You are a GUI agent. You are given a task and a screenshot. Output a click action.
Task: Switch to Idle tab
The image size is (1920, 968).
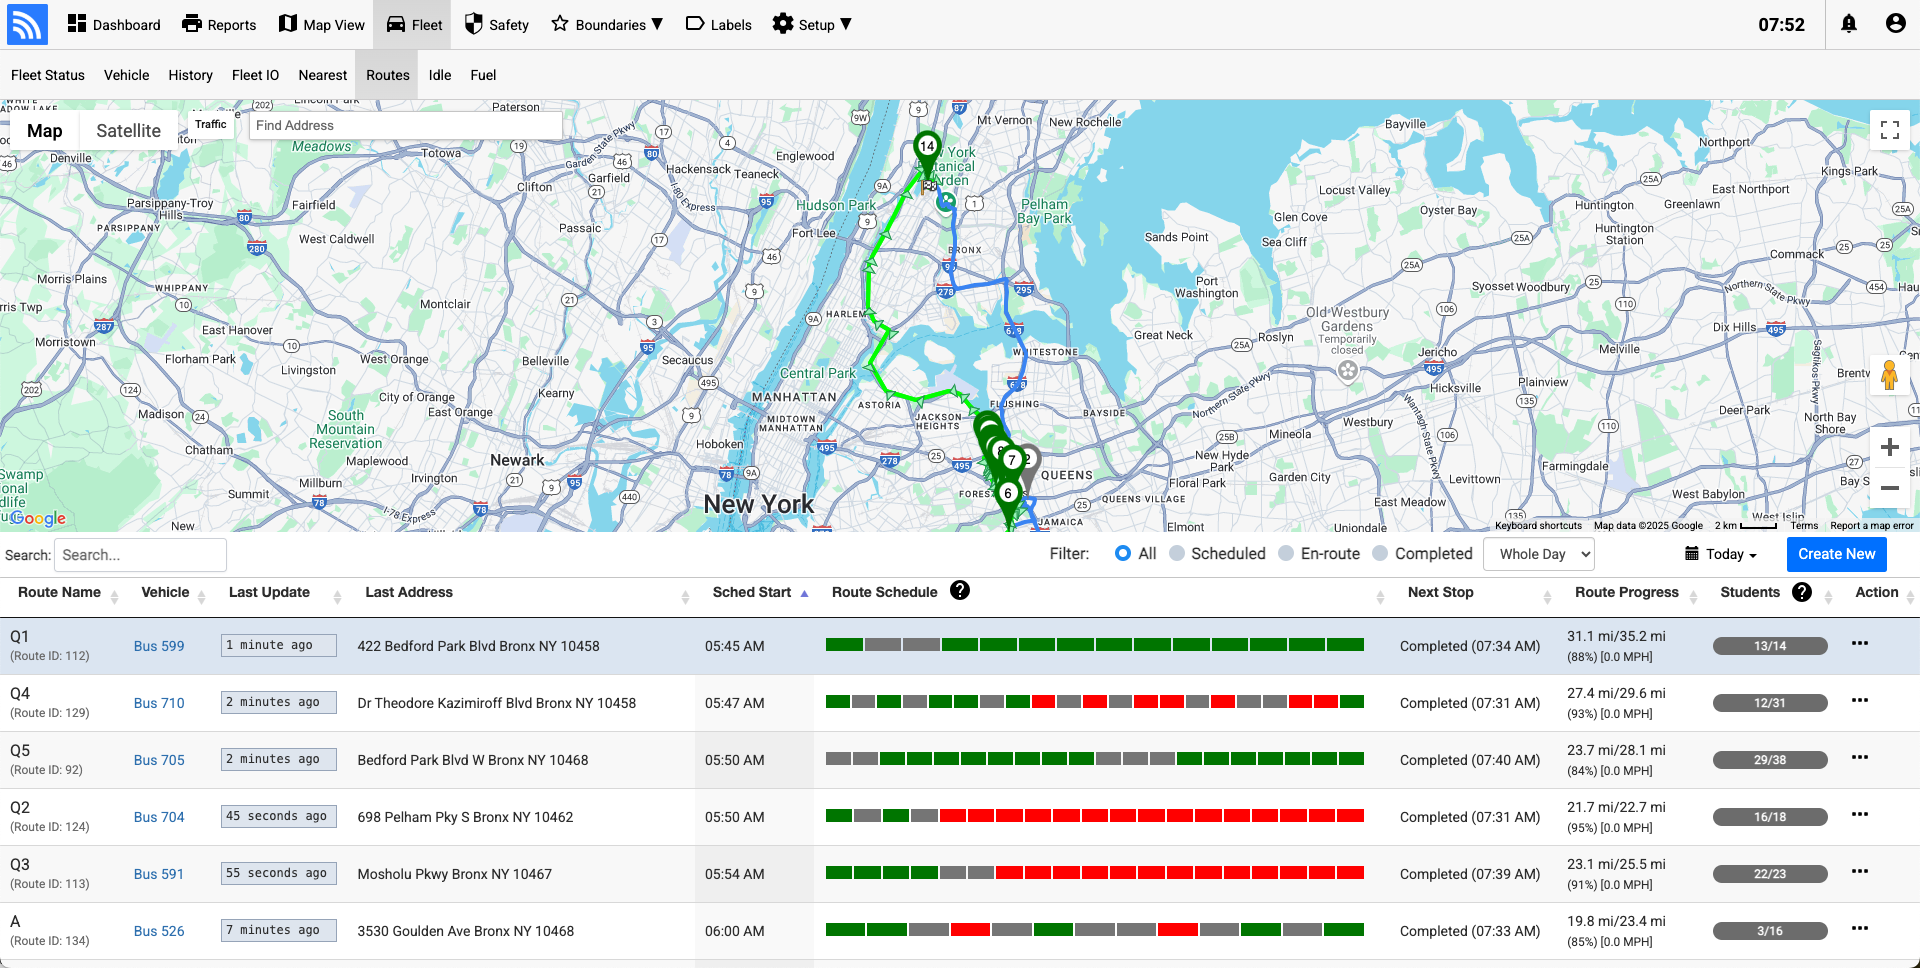(x=440, y=75)
